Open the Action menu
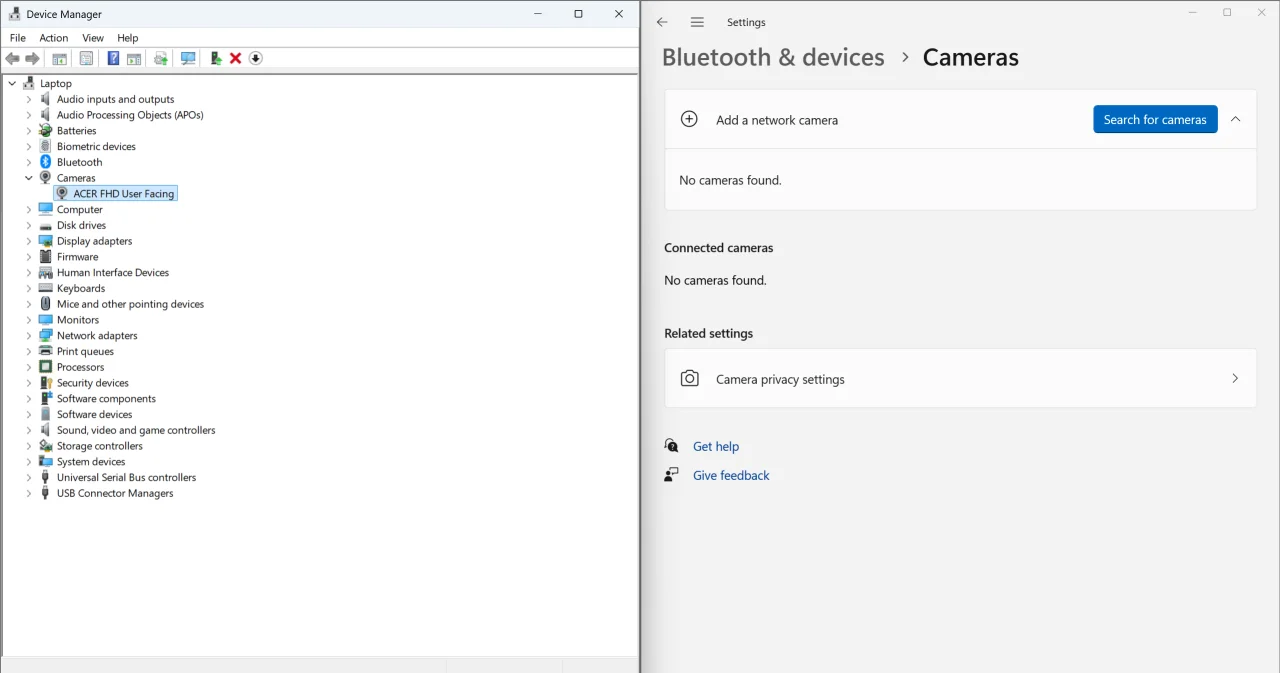 pos(54,38)
